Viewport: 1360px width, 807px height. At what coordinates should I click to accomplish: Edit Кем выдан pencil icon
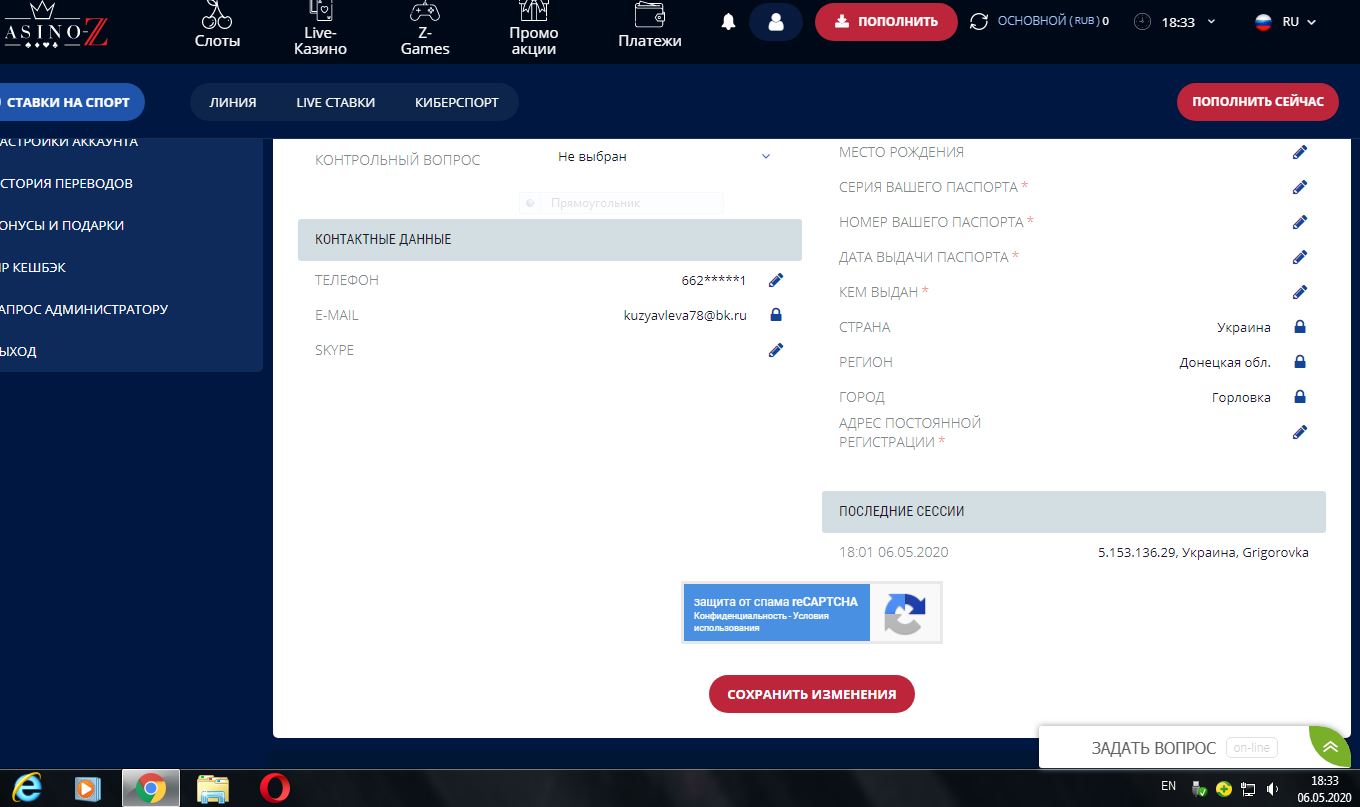[x=1300, y=292]
